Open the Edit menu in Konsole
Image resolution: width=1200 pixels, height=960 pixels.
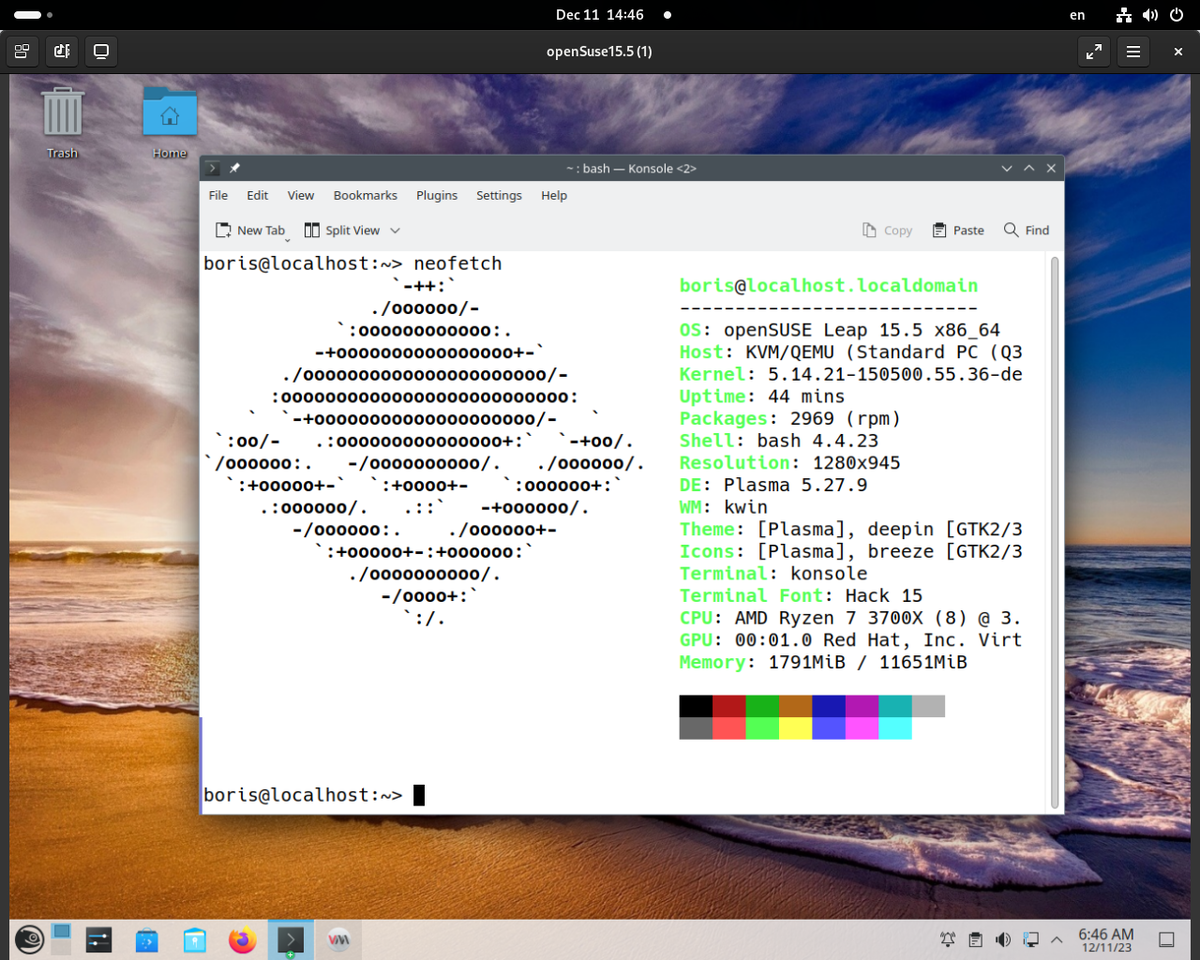[x=257, y=195]
